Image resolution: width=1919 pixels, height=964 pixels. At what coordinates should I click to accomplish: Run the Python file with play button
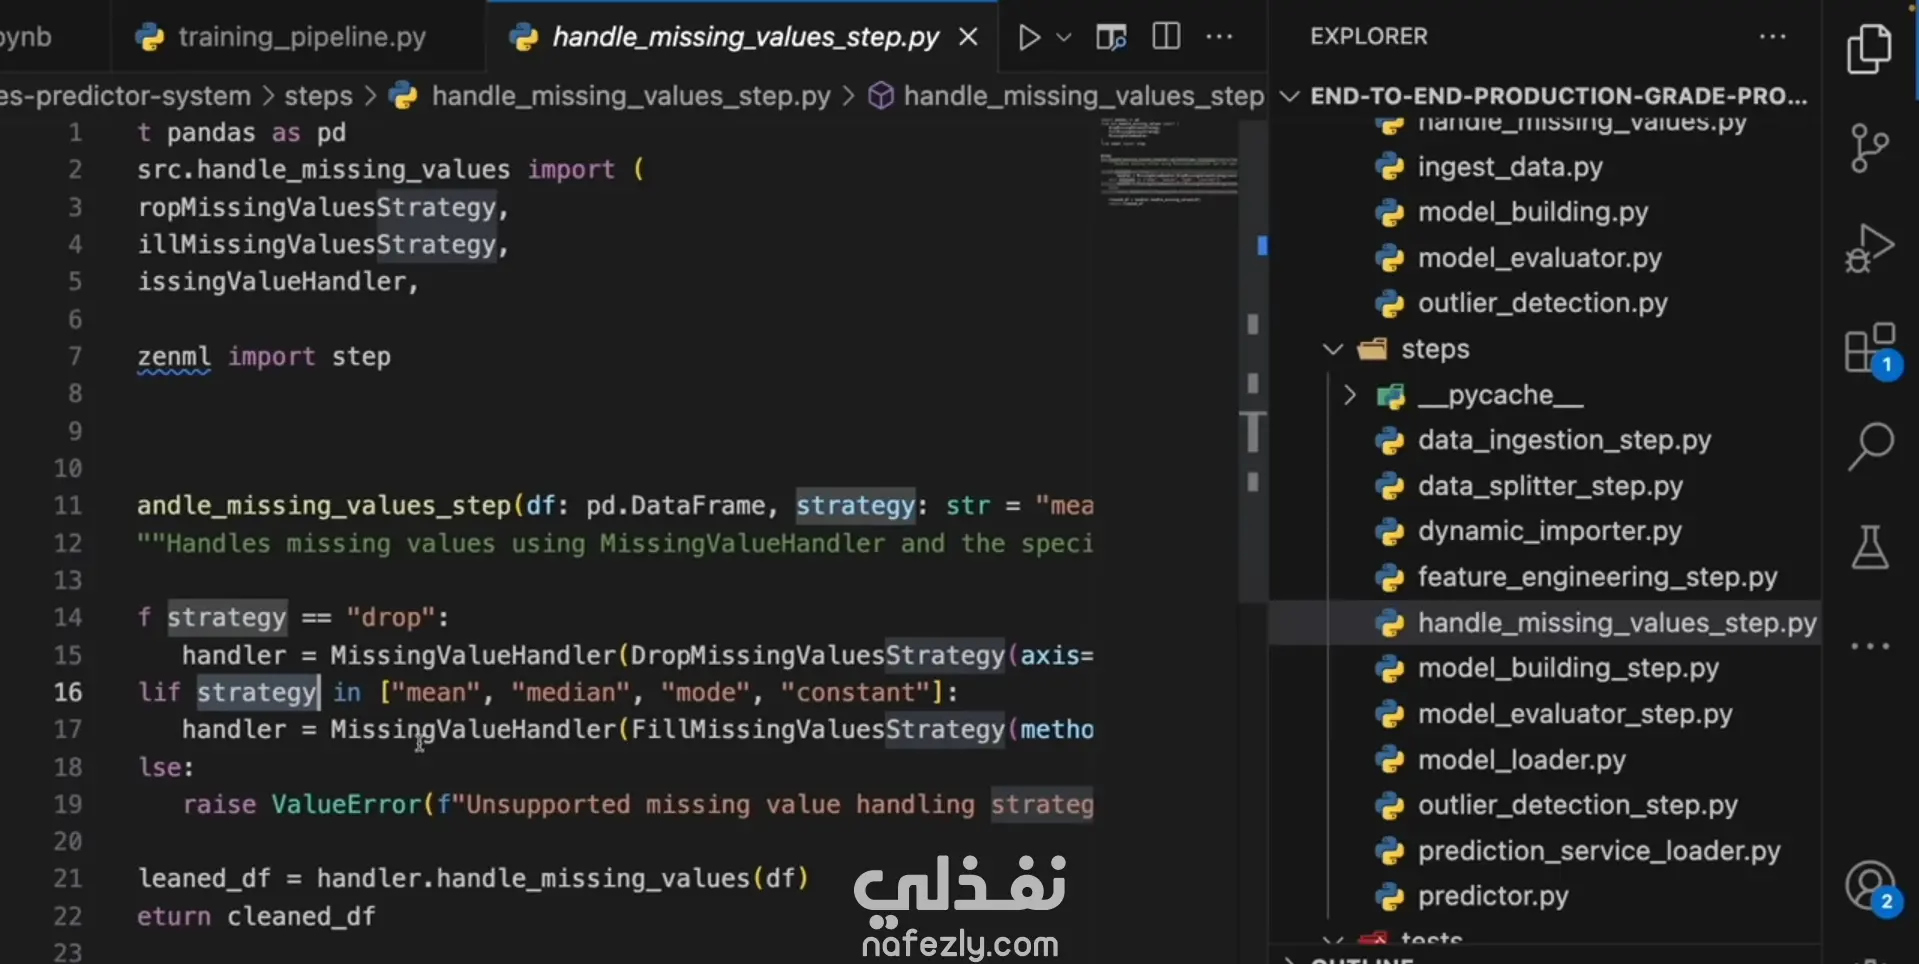1028,38
